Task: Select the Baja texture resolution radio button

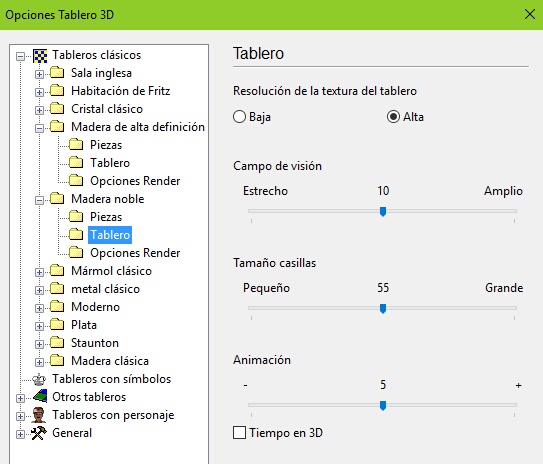Action: 239,117
